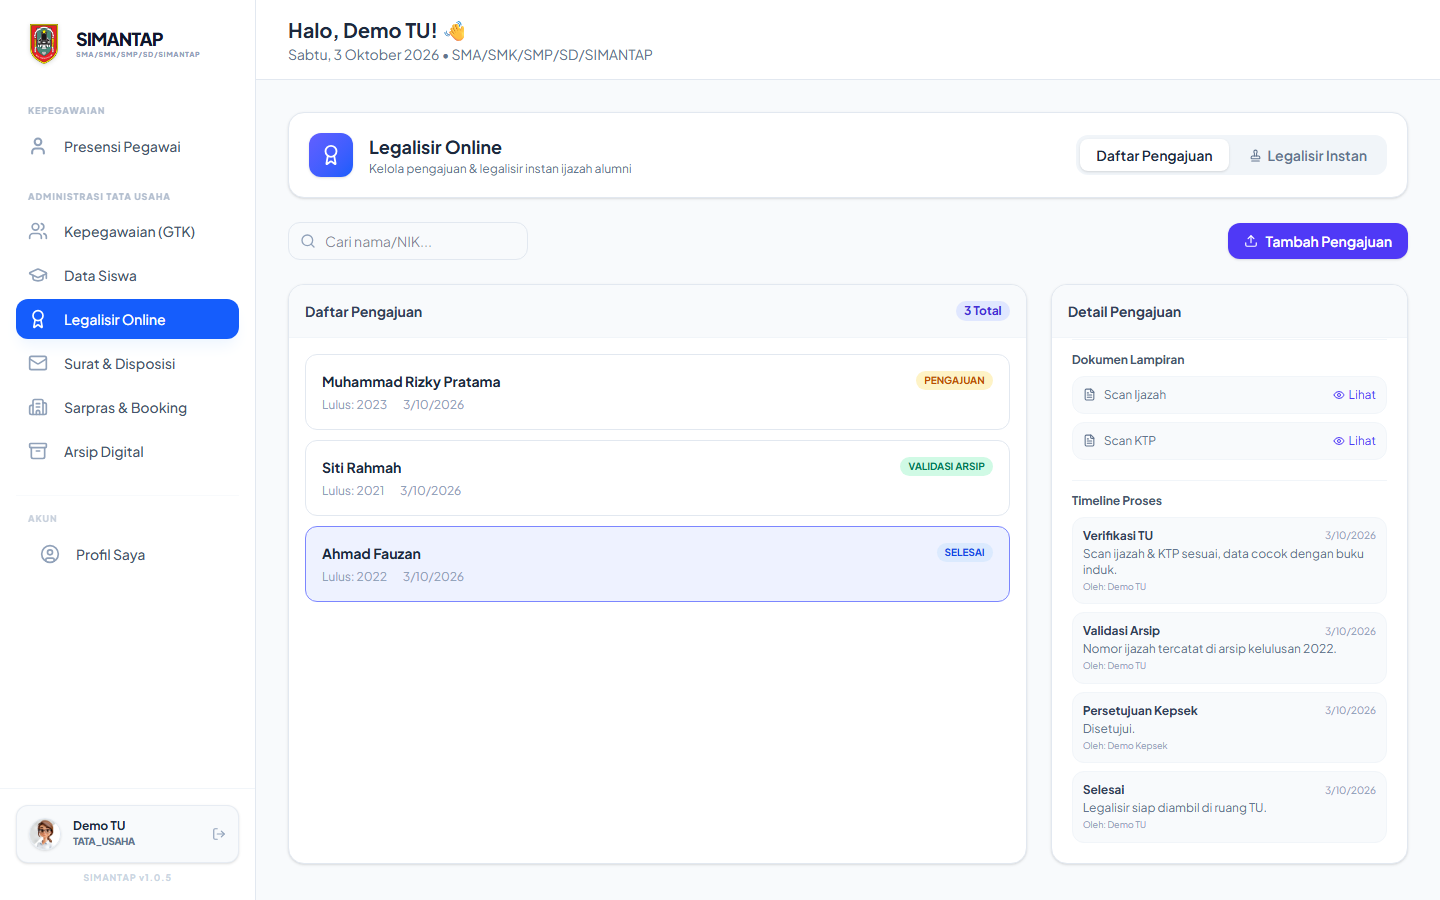Click the Tambah Pengajuan button
Image resolution: width=1440 pixels, height=900 pixels.
[1318, 241]
